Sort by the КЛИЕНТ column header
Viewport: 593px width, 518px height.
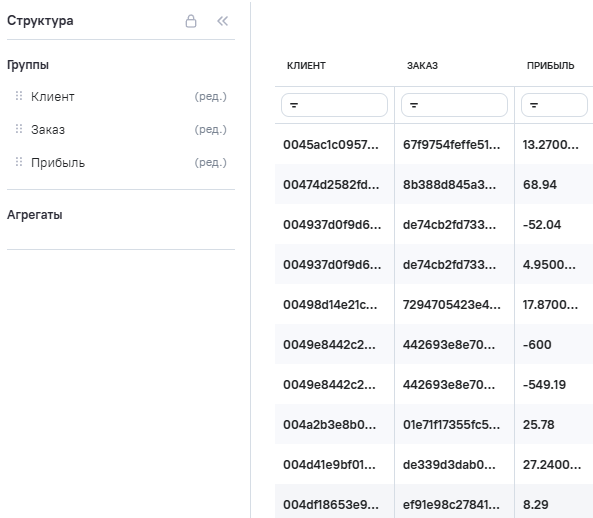306,66
